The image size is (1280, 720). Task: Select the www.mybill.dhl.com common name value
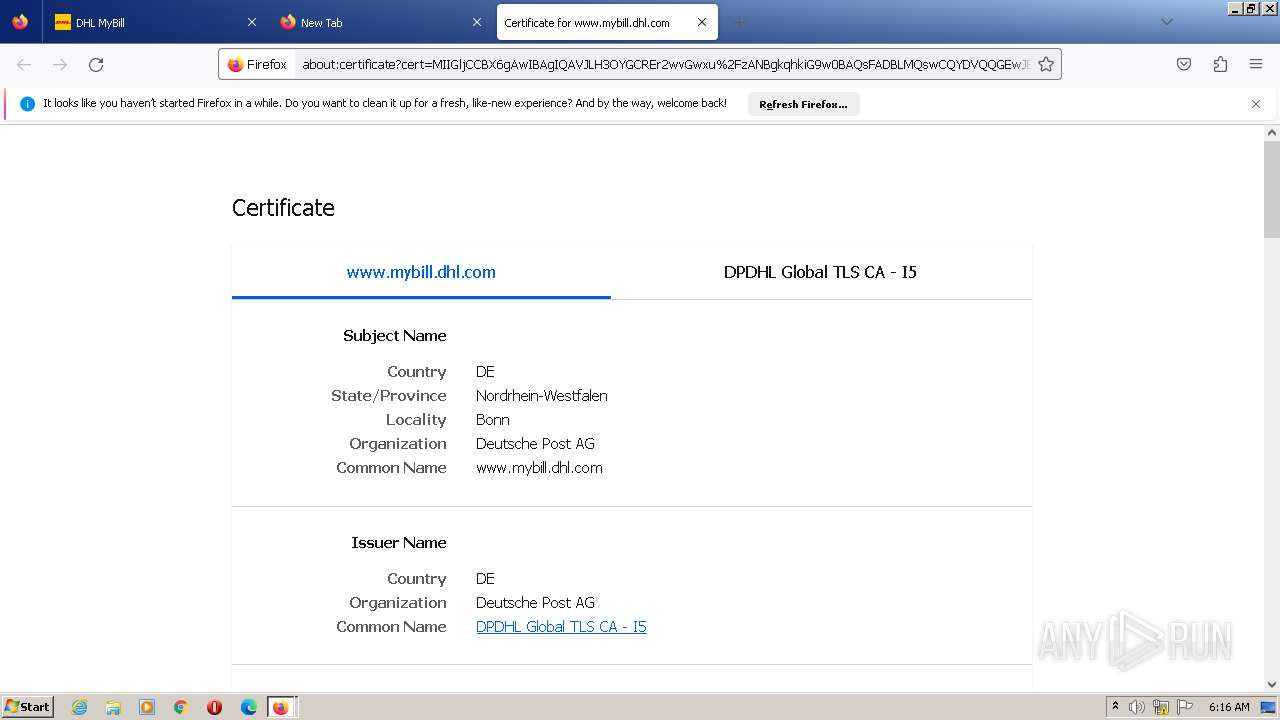(x=539, y=468)
